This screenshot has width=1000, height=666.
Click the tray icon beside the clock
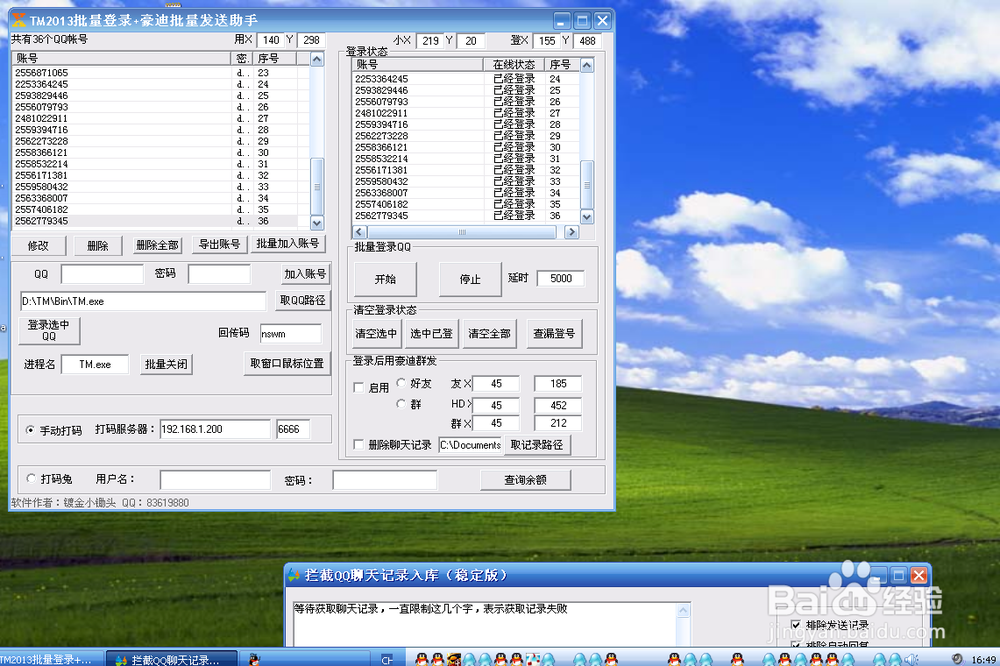tap(957, 659)
